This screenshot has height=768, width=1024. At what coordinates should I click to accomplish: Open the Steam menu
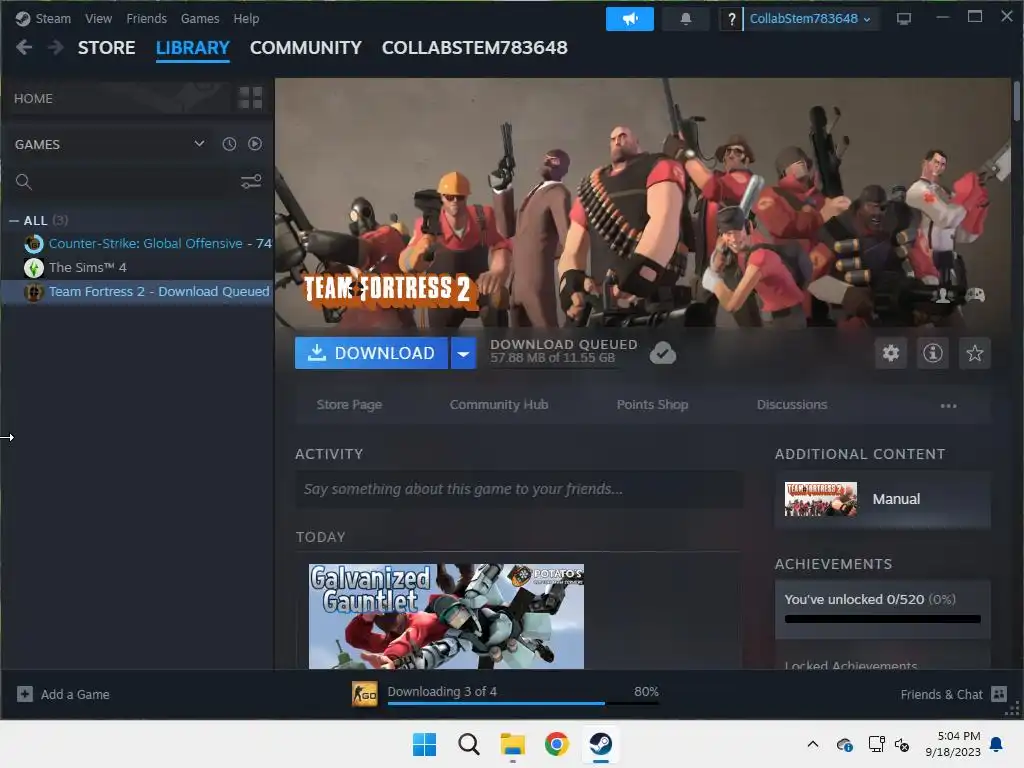pyautogui.click(x=53, y=19)
